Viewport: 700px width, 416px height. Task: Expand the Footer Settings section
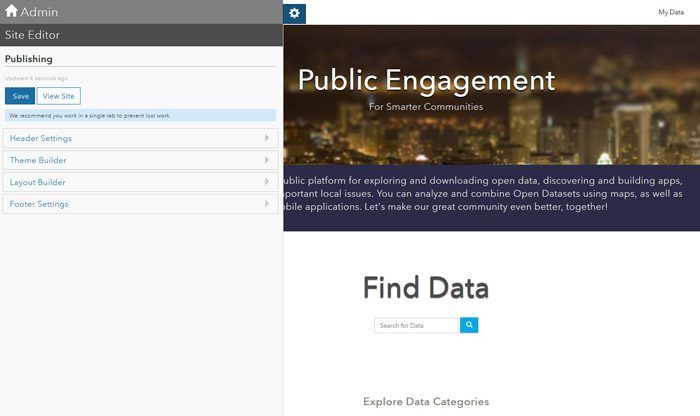(39, 204)
